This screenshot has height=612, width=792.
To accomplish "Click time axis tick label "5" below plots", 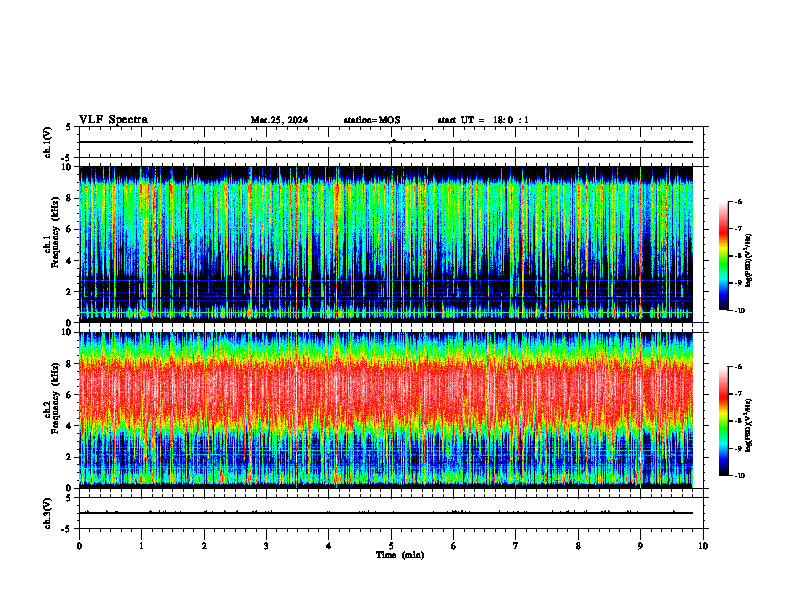I will click(x=391, y=546).
